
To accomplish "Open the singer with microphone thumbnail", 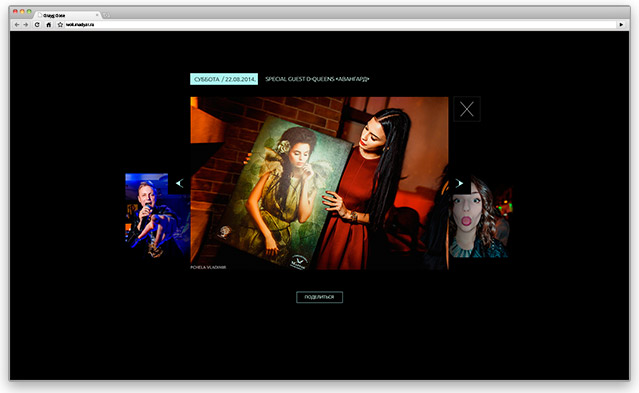I will click(157, 216).
